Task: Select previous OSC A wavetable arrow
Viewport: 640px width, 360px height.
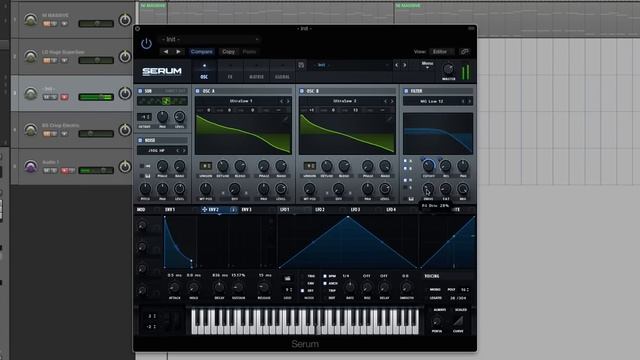Action: (x=281, y=101)
